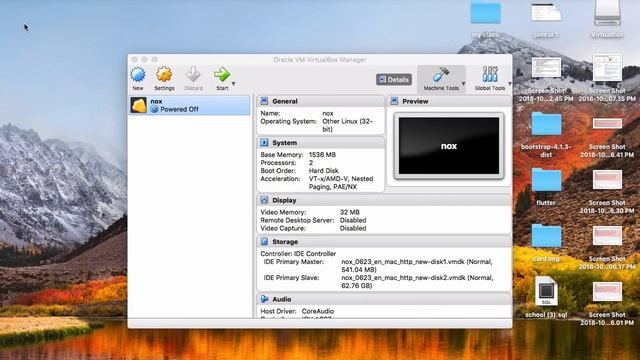640x360 pixels.
Task: Select the Screen Shot 07.35 PM desktop file
Action: 607,68
